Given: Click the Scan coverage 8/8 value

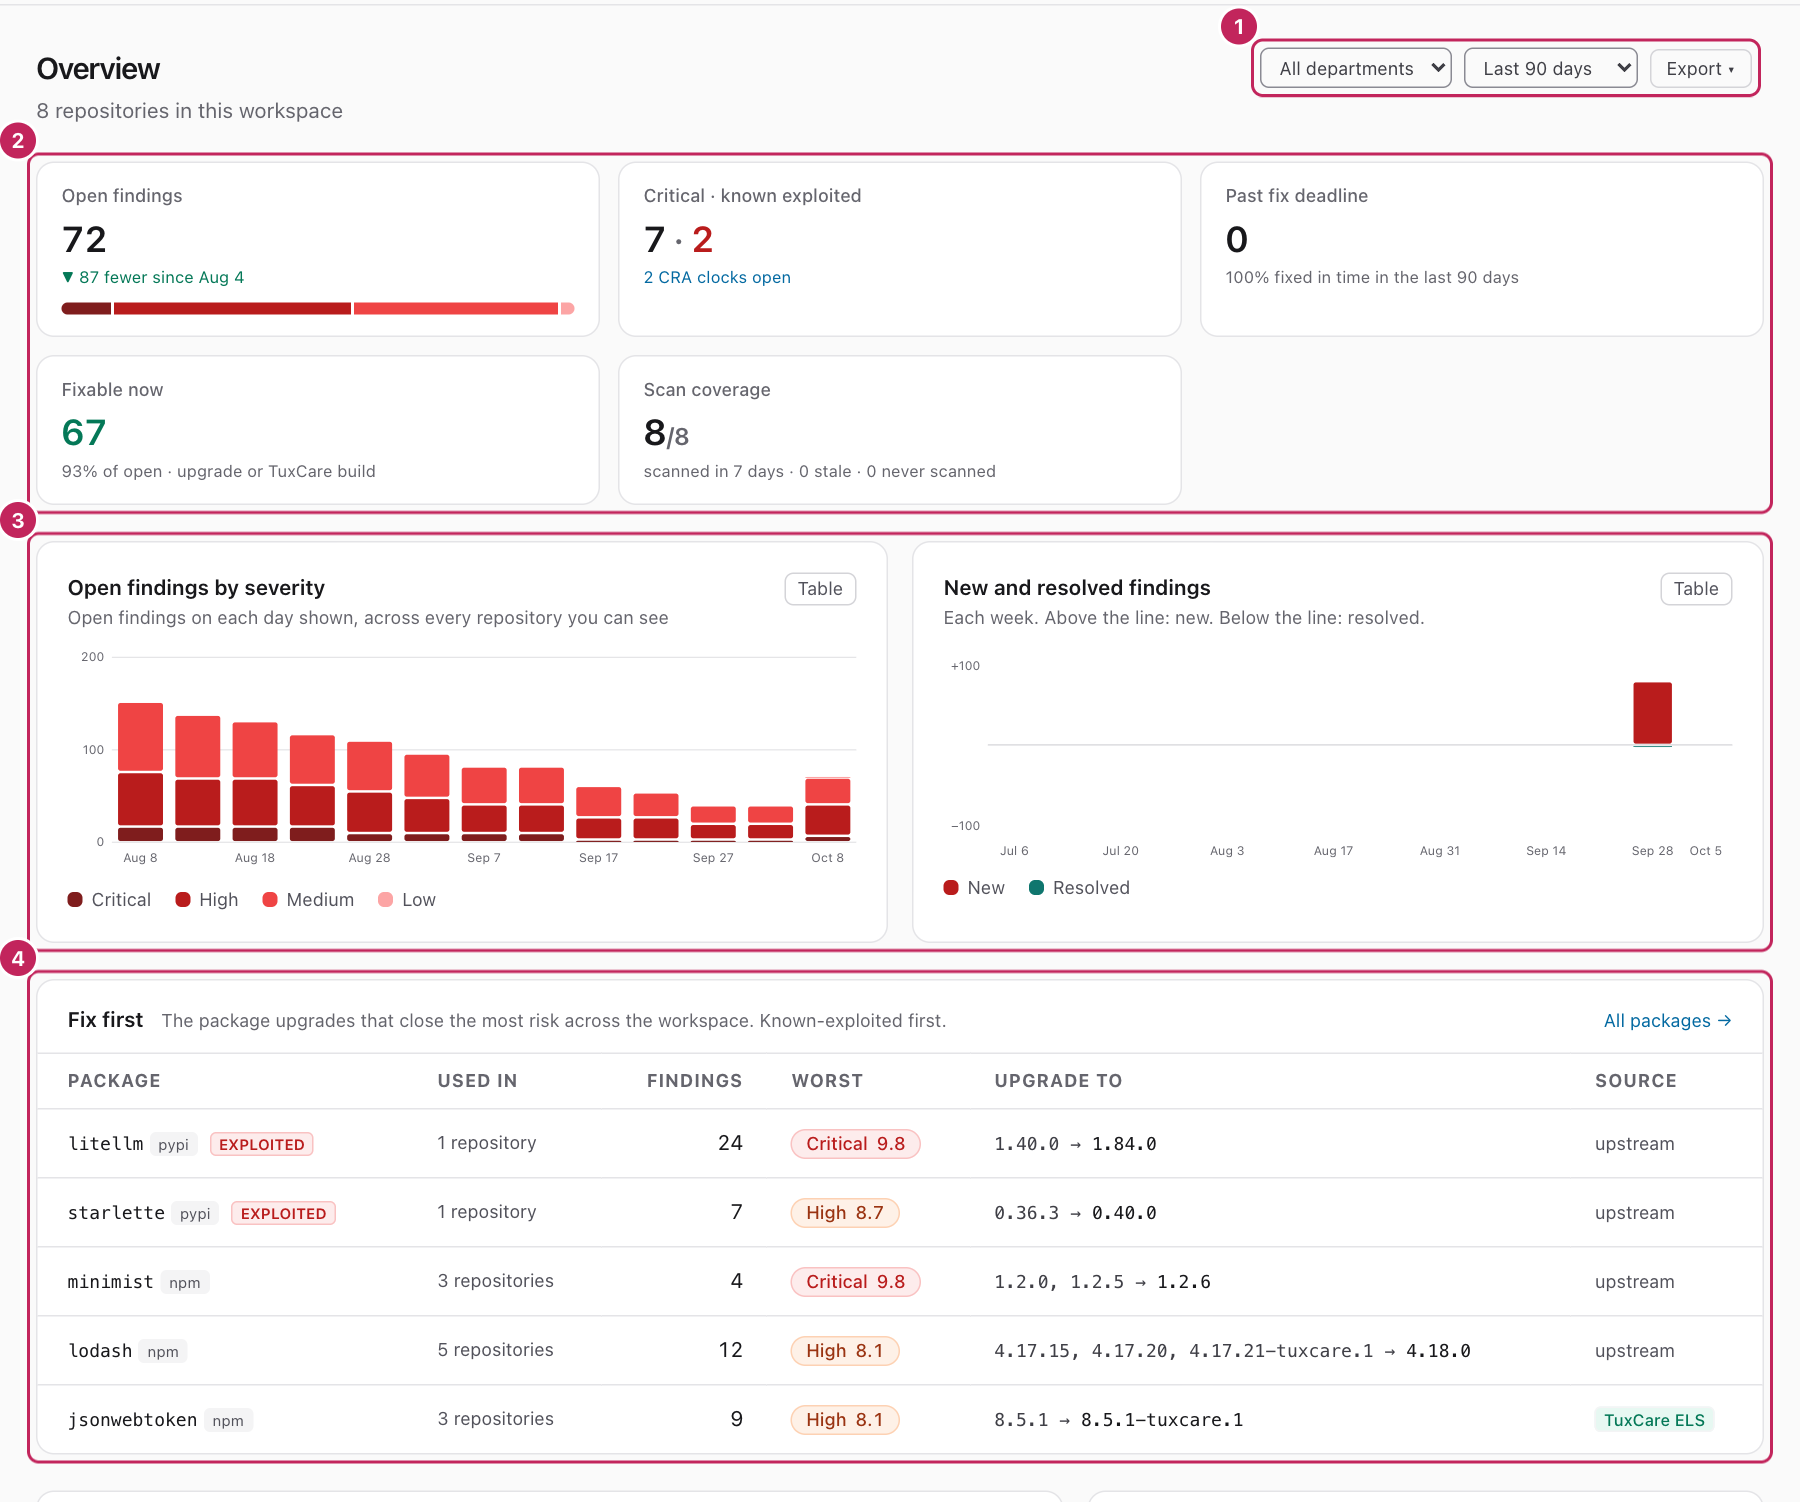Looking at the screenshot, I should click(x=666, y=433).
